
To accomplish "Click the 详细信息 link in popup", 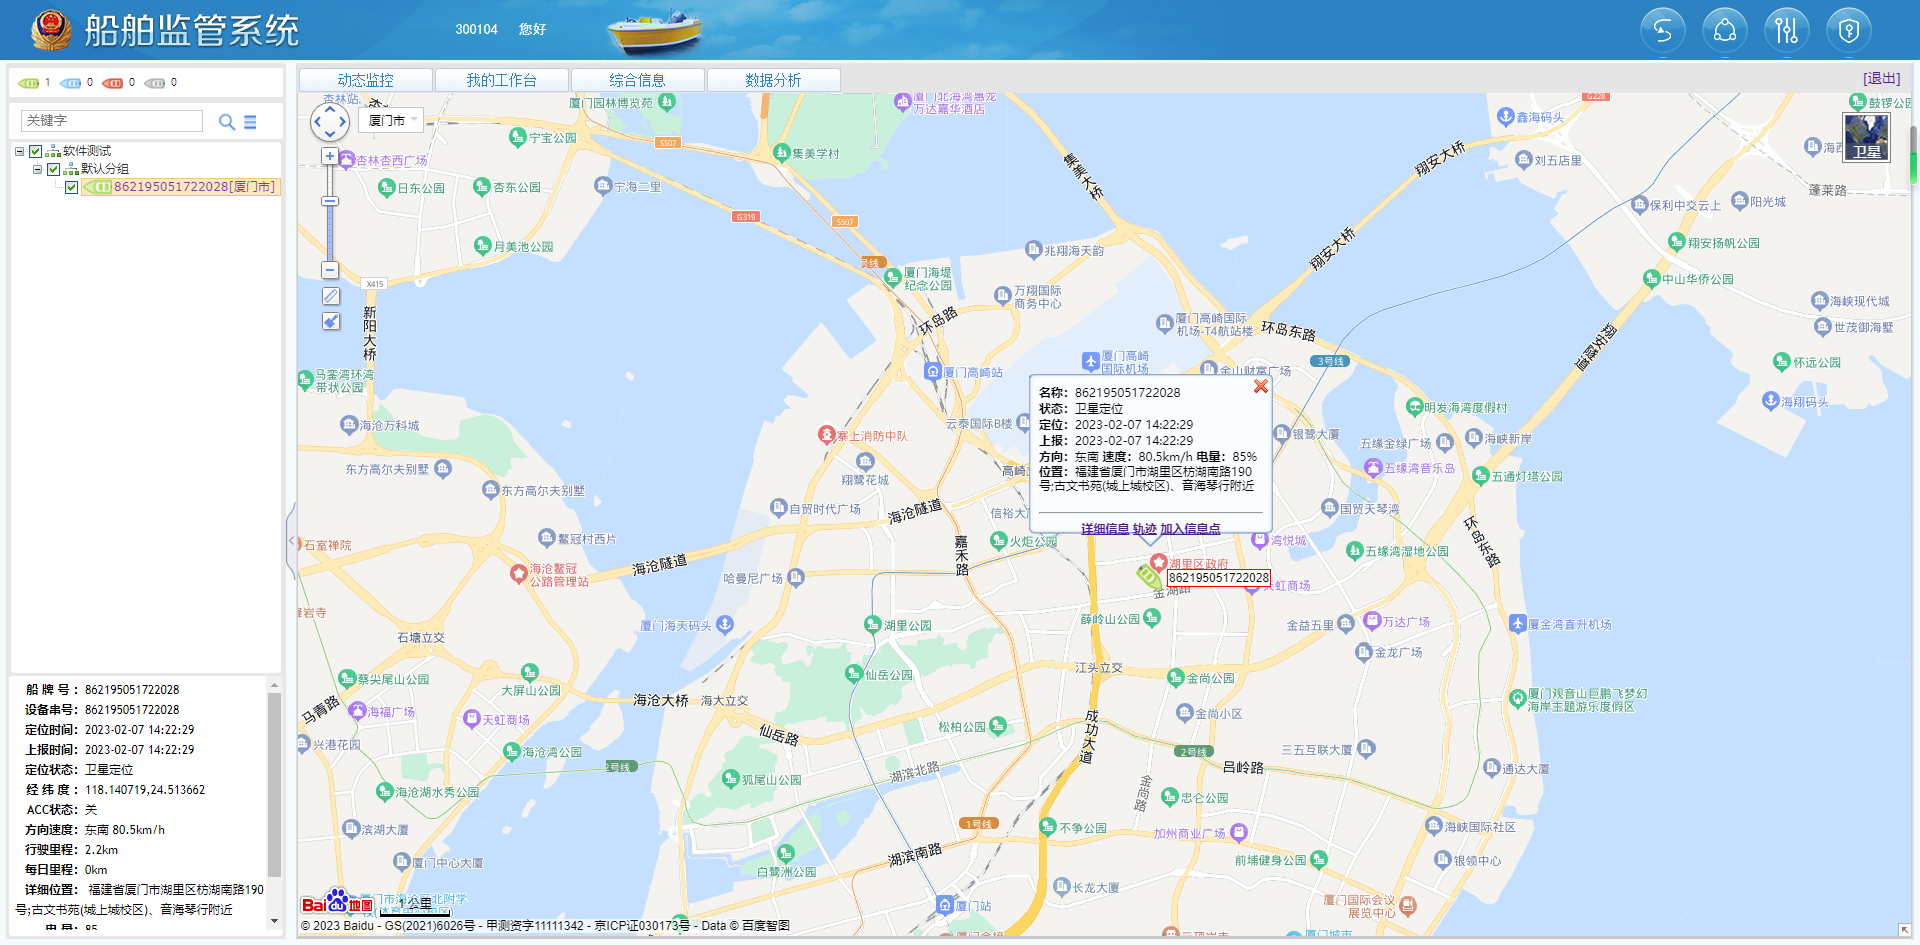I will [1104, 529].
